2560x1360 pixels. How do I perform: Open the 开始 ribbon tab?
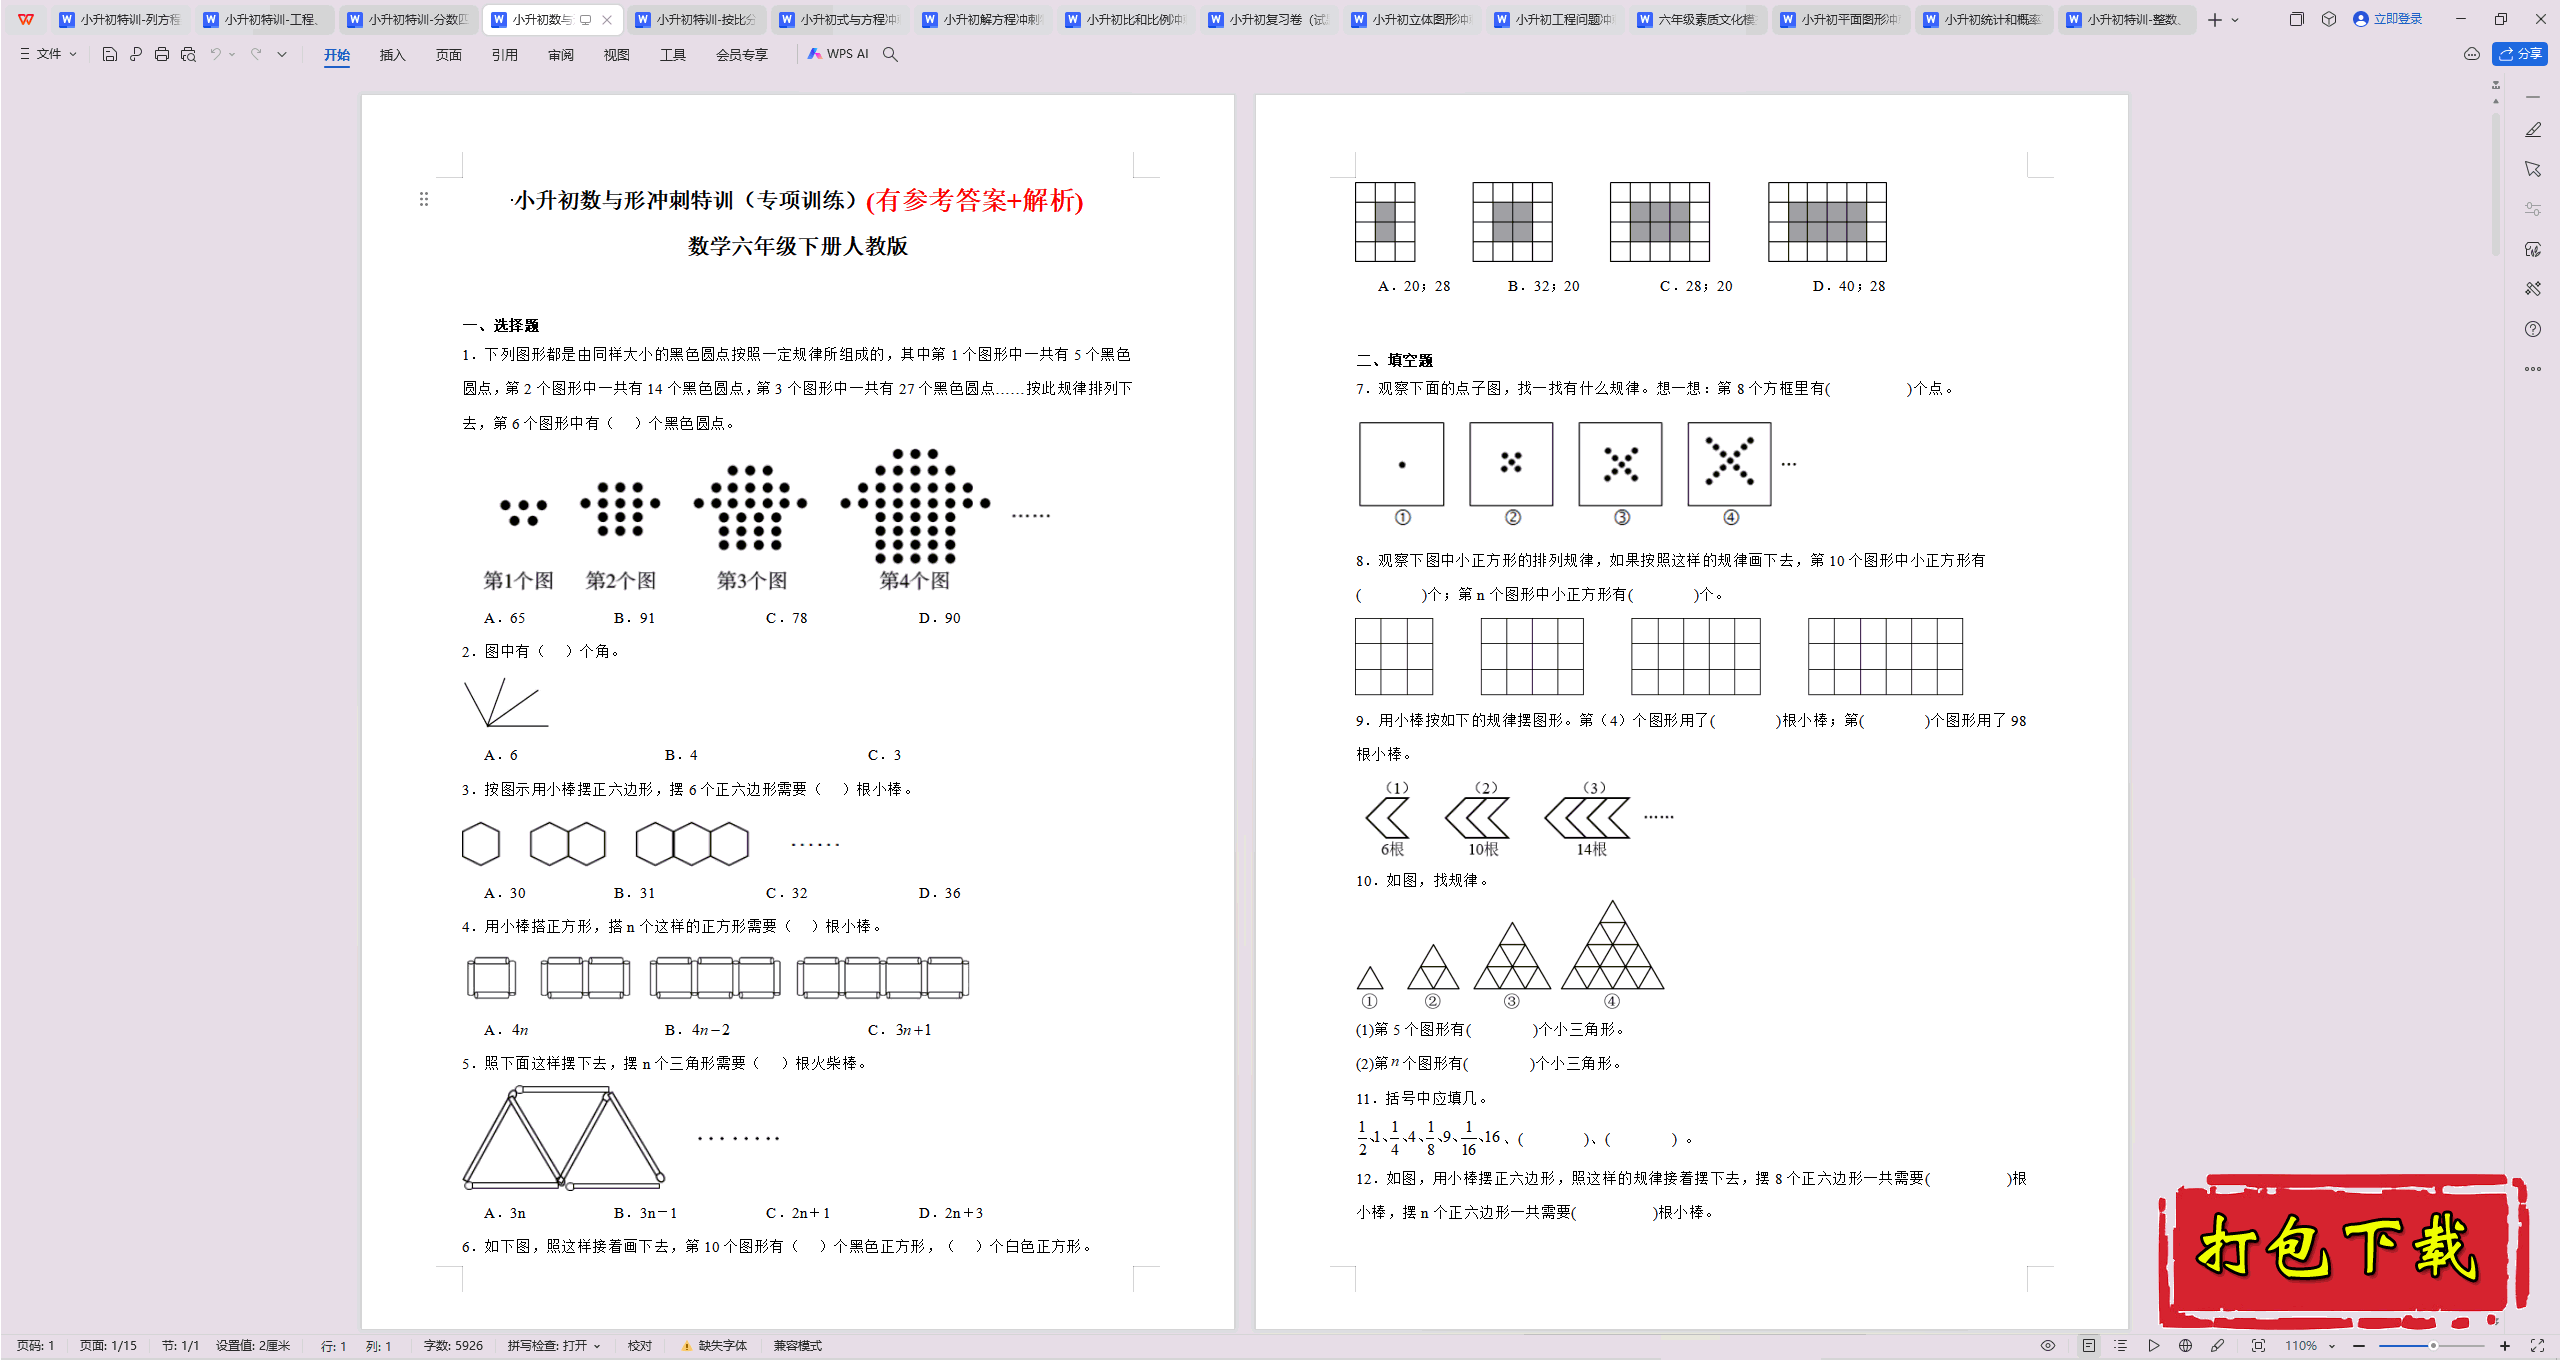pos(337,55)
